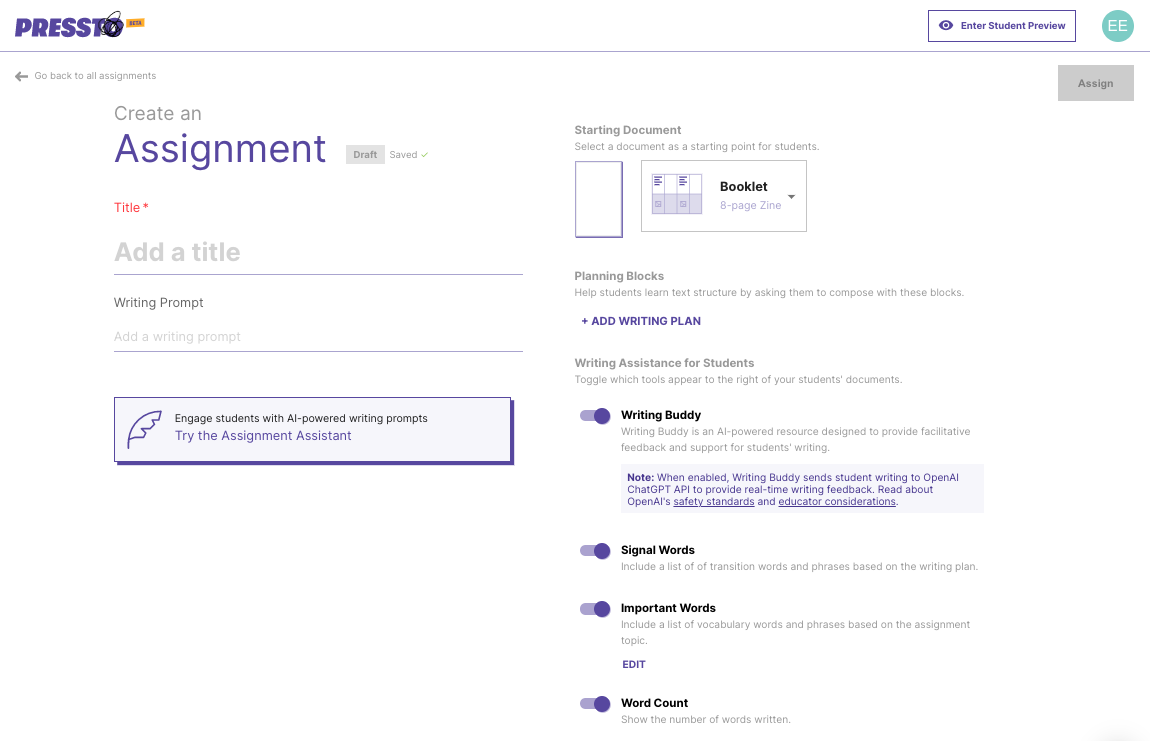Select the blank page starting document
This screenshot has height=741, width=1150.
pos(598,199)
